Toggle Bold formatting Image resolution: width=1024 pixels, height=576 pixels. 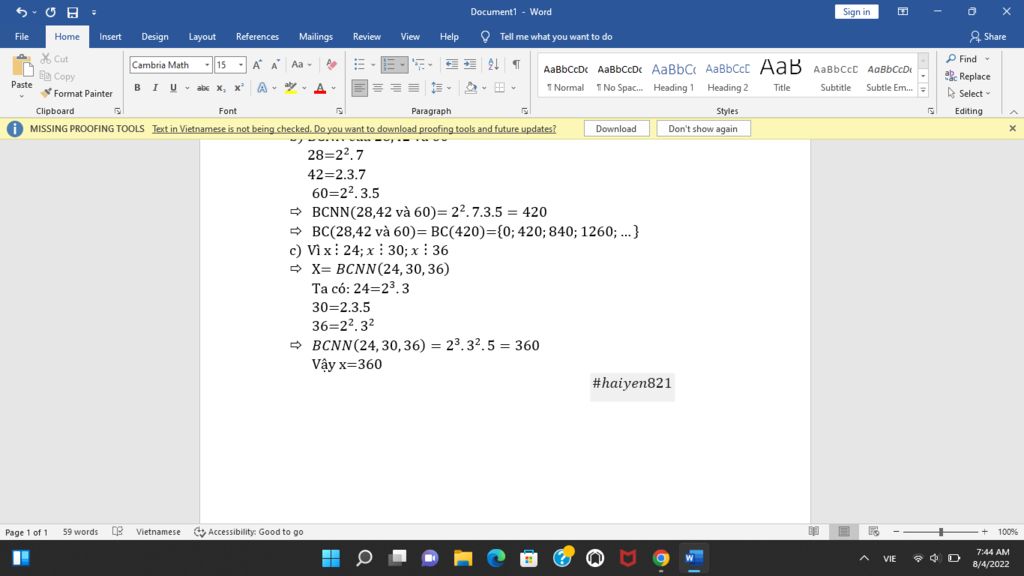click(x=137, y=88)
